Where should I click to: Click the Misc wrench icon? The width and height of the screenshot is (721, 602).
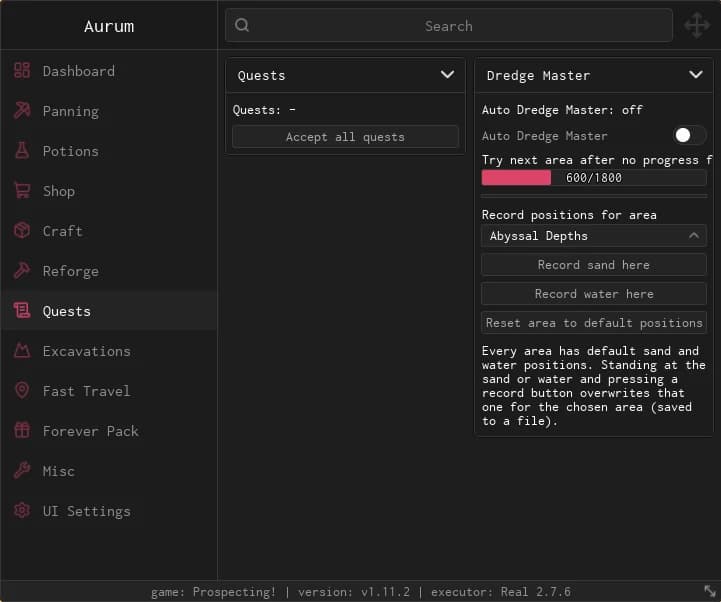(x=22, y=470)
